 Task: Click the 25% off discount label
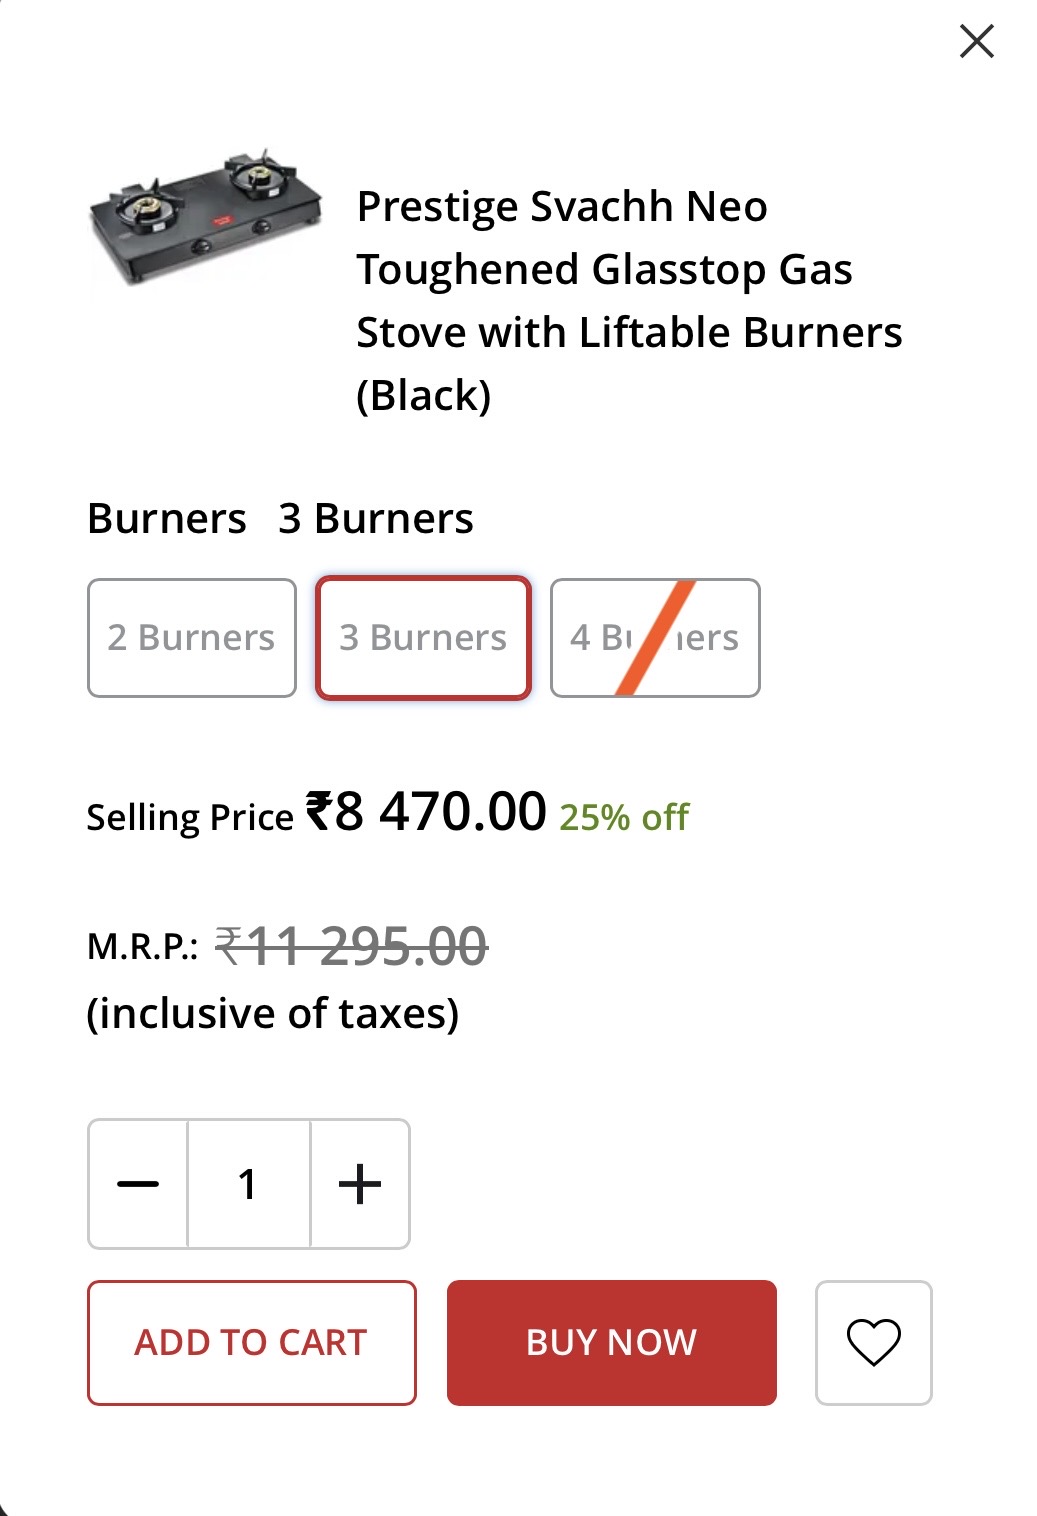tap(624, 818)
